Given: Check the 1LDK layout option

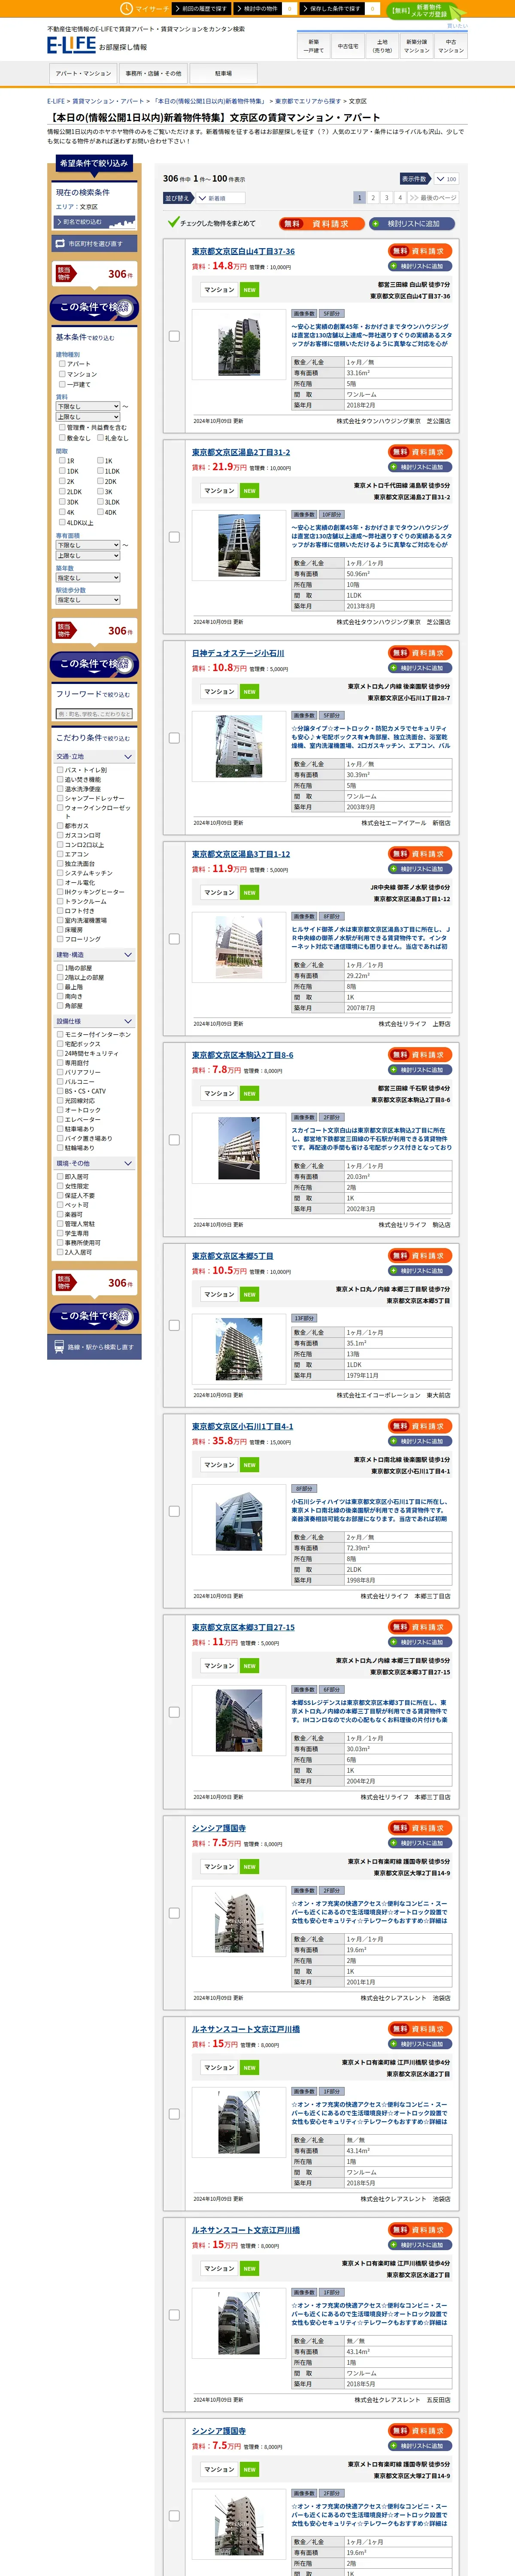Looking at the screenshot, I should pyautogui.click(x=100, y=471).
